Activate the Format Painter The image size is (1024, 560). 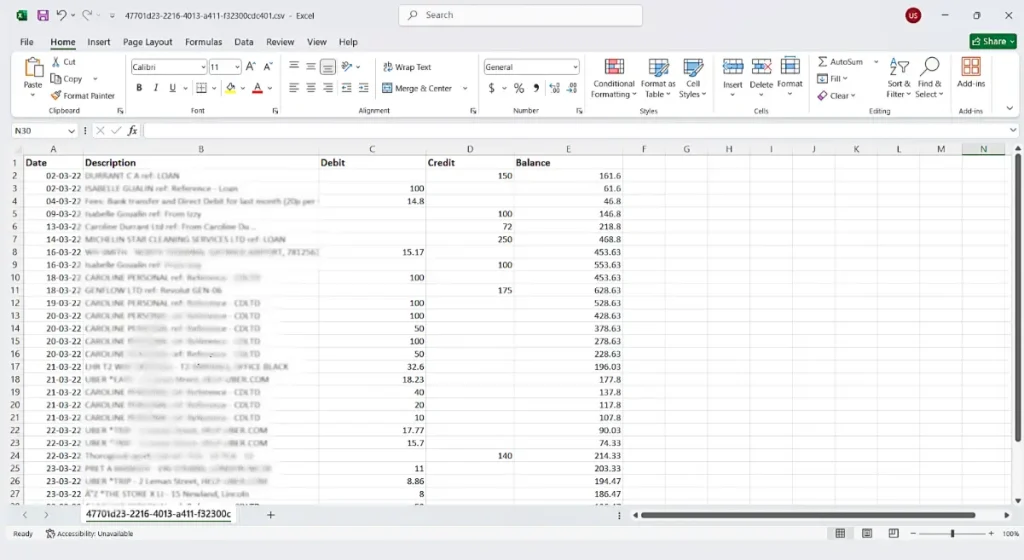tap(82, 95)
